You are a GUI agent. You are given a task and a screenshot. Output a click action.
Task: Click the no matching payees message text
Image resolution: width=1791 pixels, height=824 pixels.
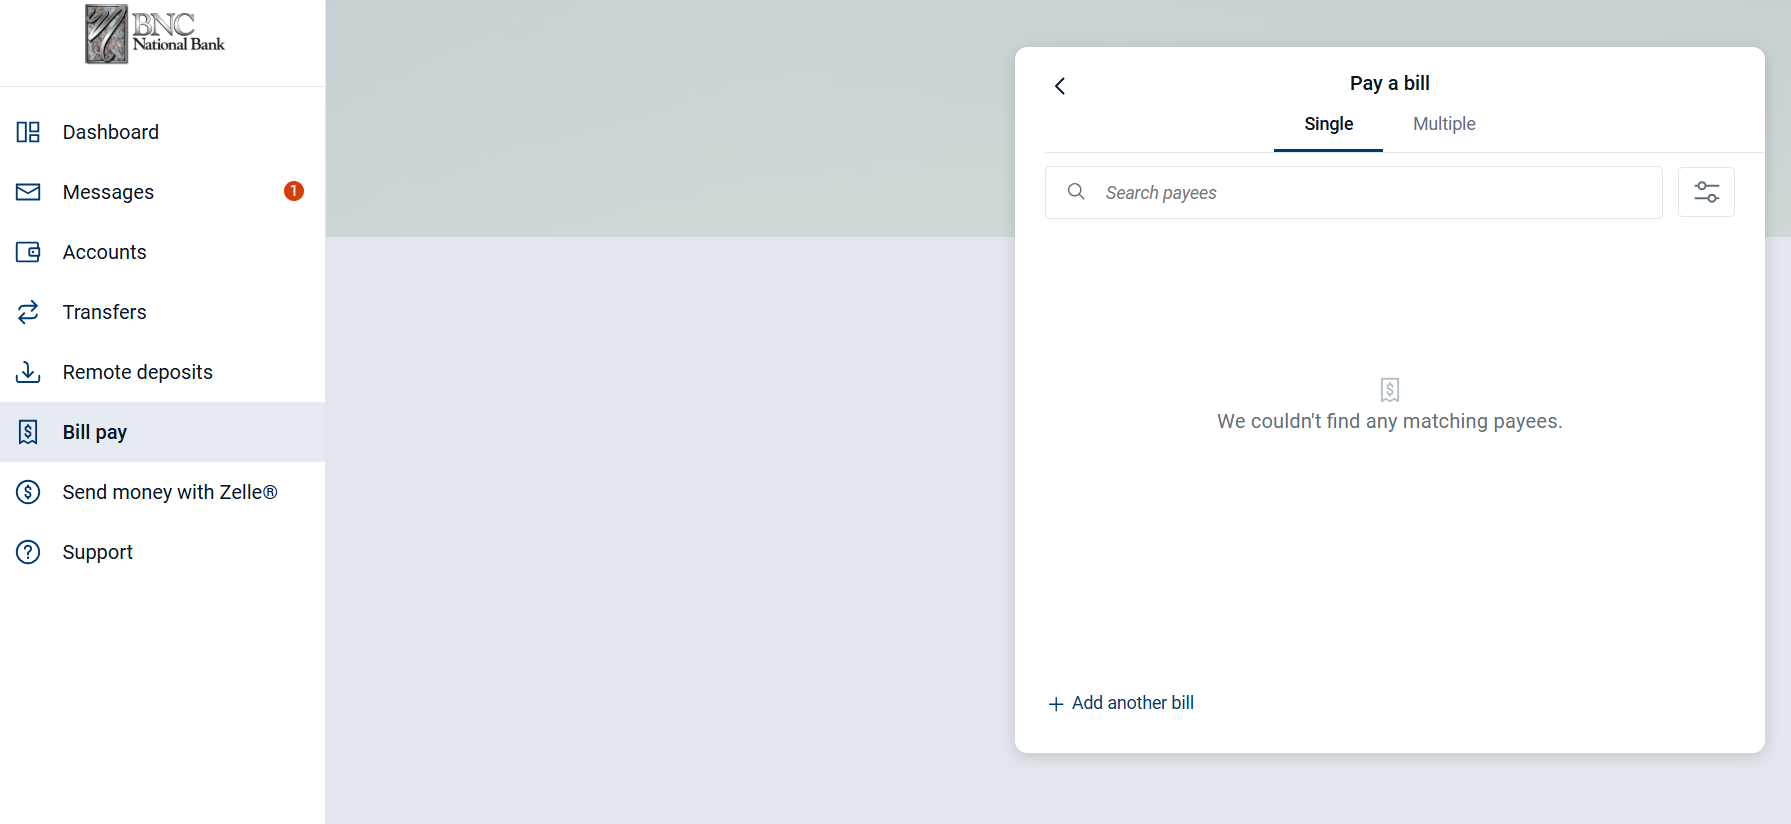coord(1389,422)
